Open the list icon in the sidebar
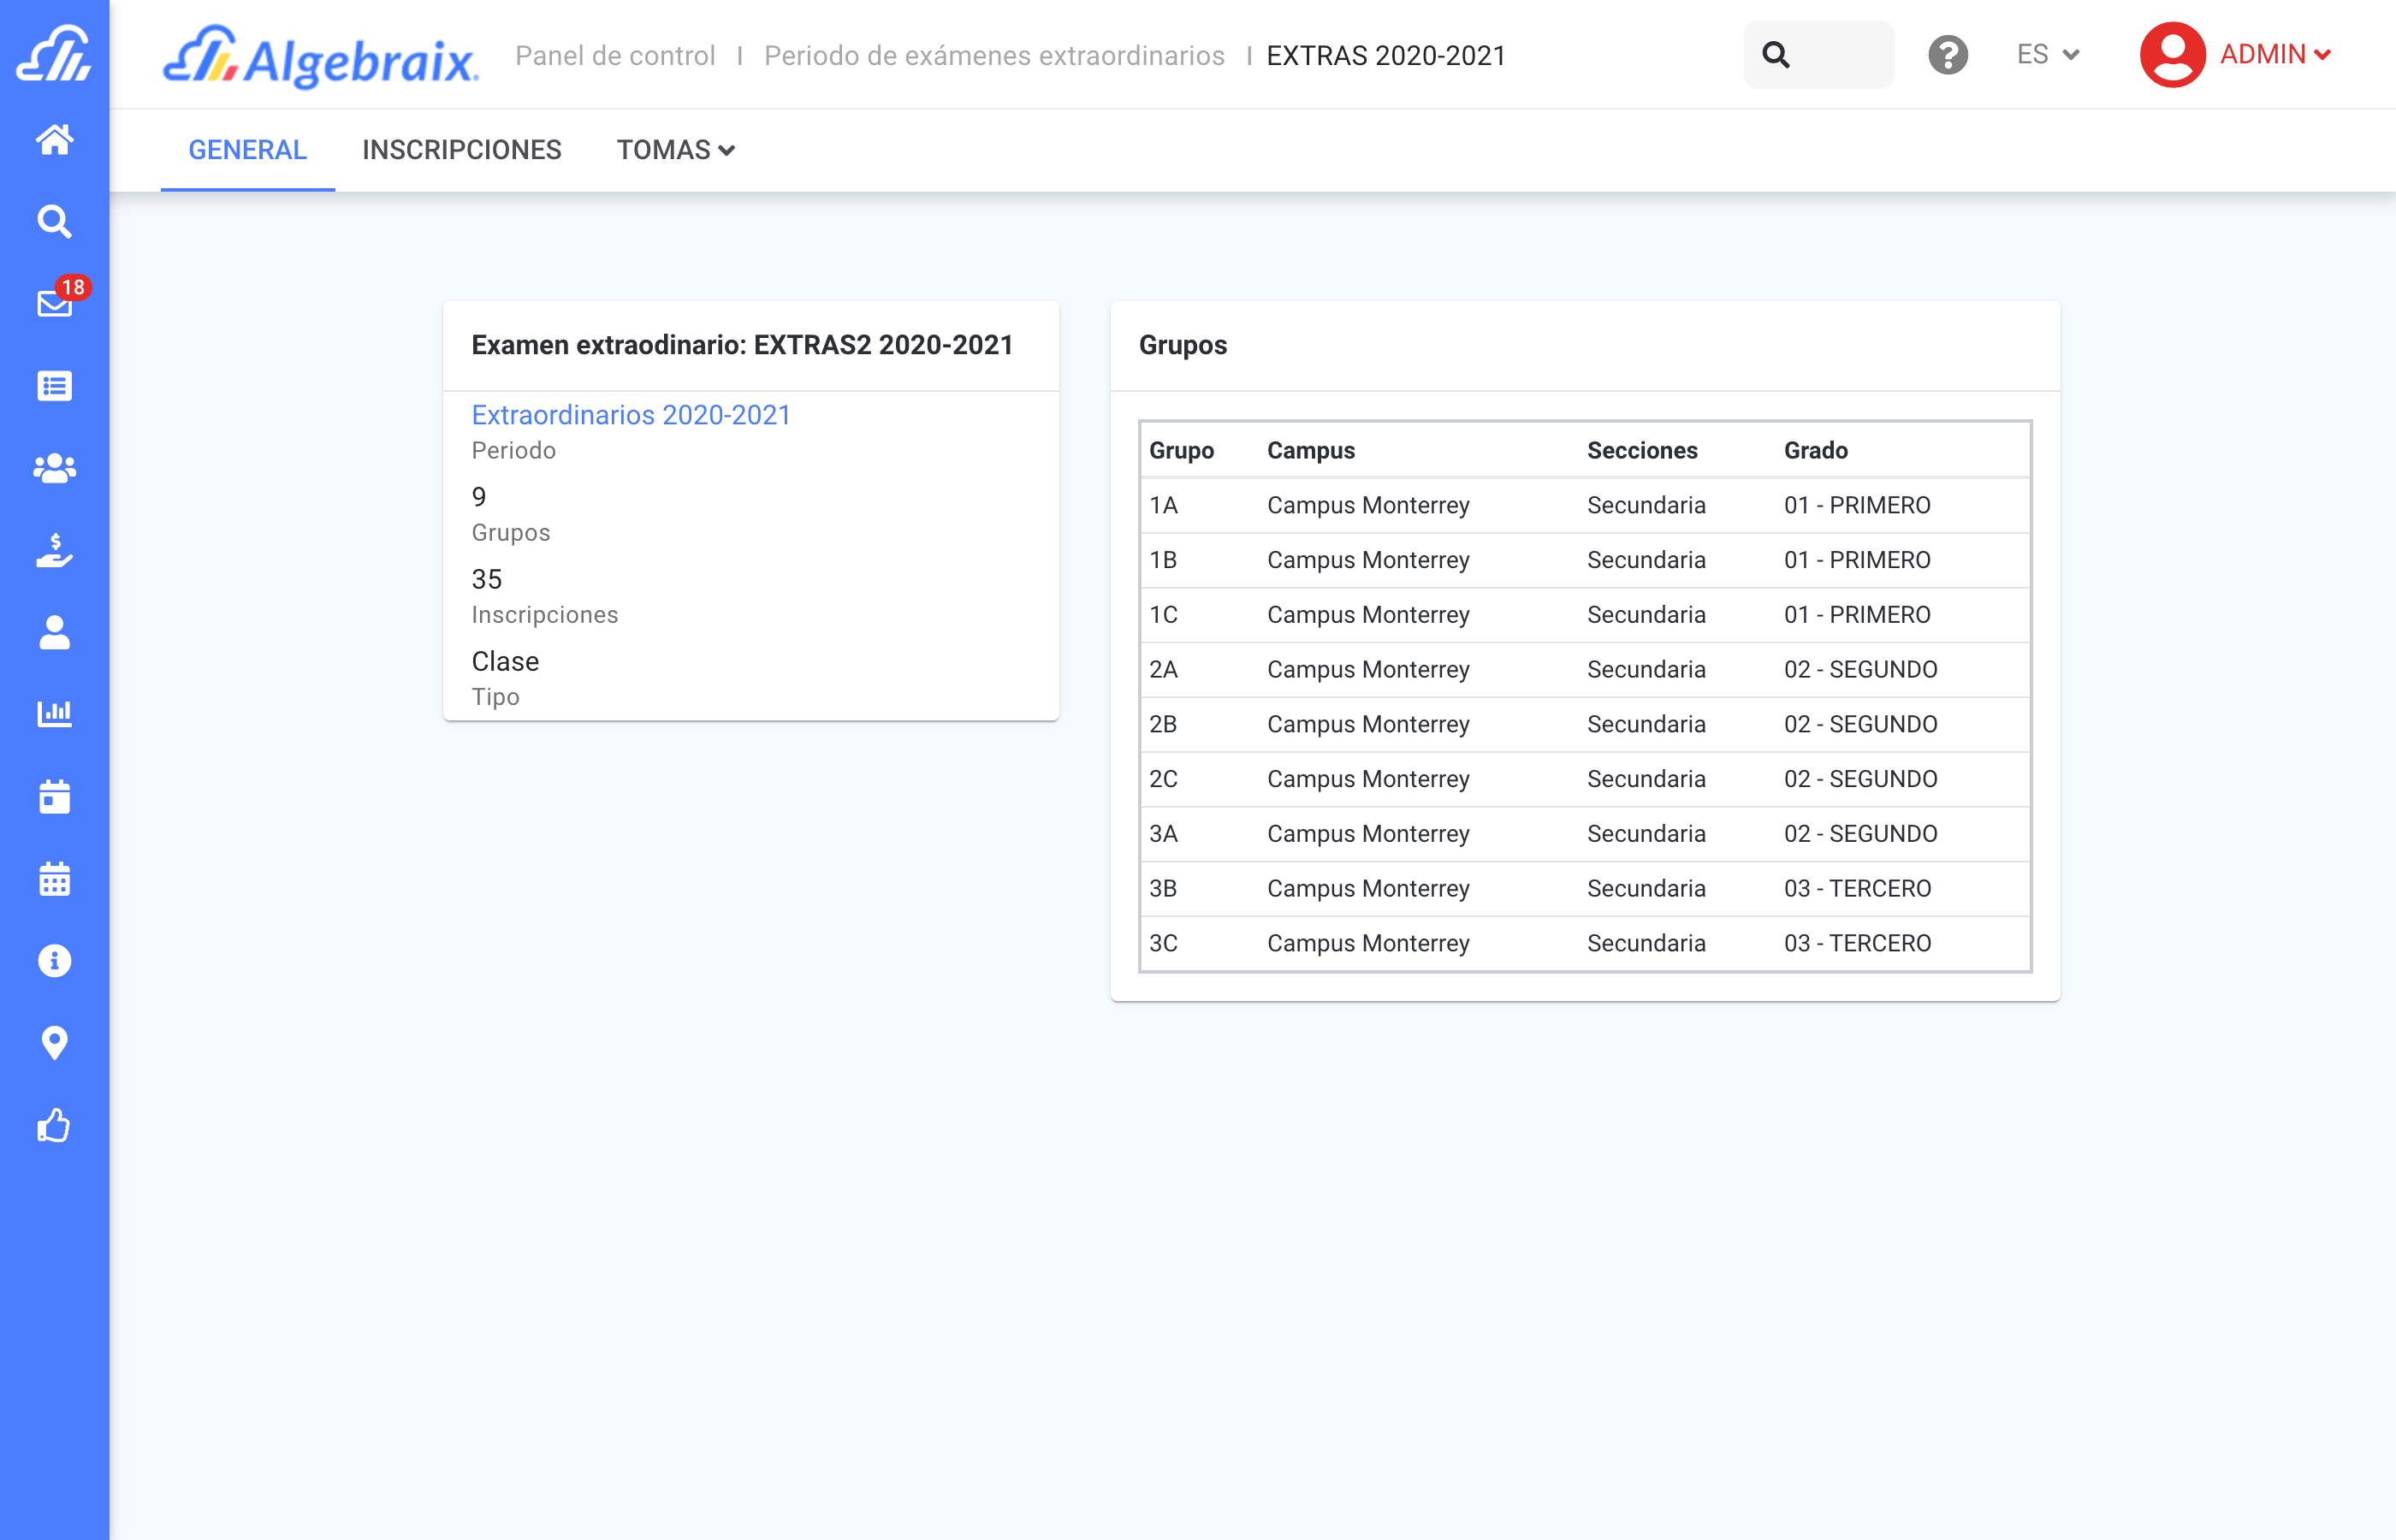 [x=54, y=386]
